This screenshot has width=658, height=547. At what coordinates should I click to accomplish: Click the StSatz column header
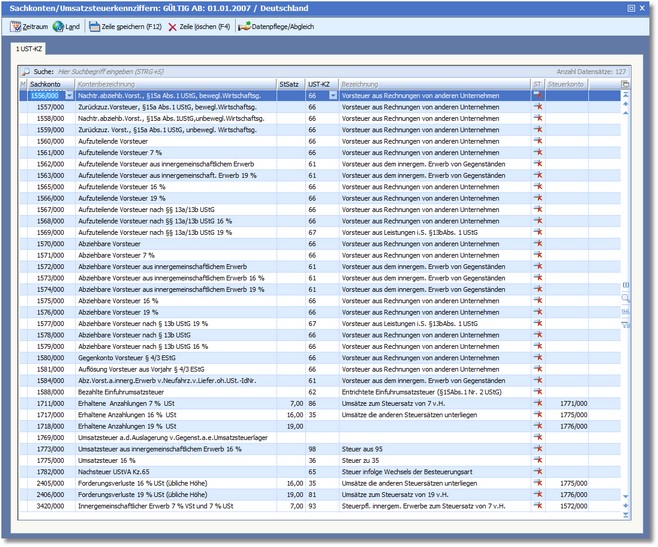[289, 84]
